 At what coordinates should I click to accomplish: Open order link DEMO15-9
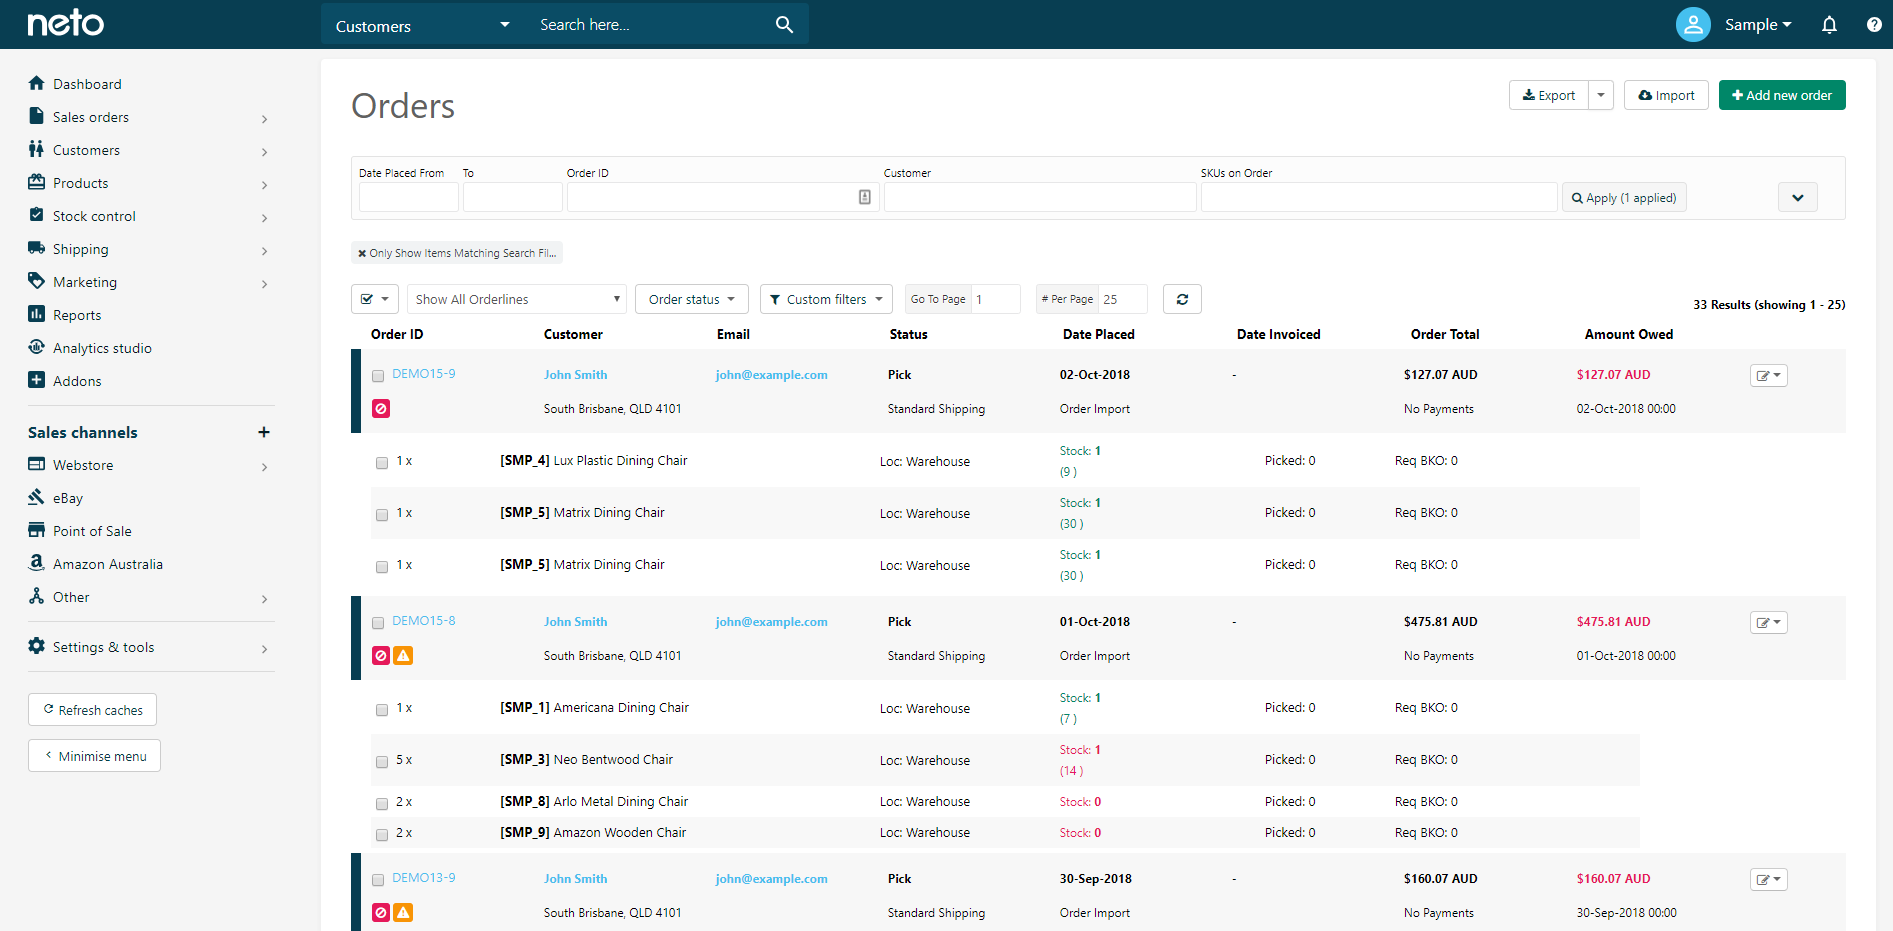[424, 374]
